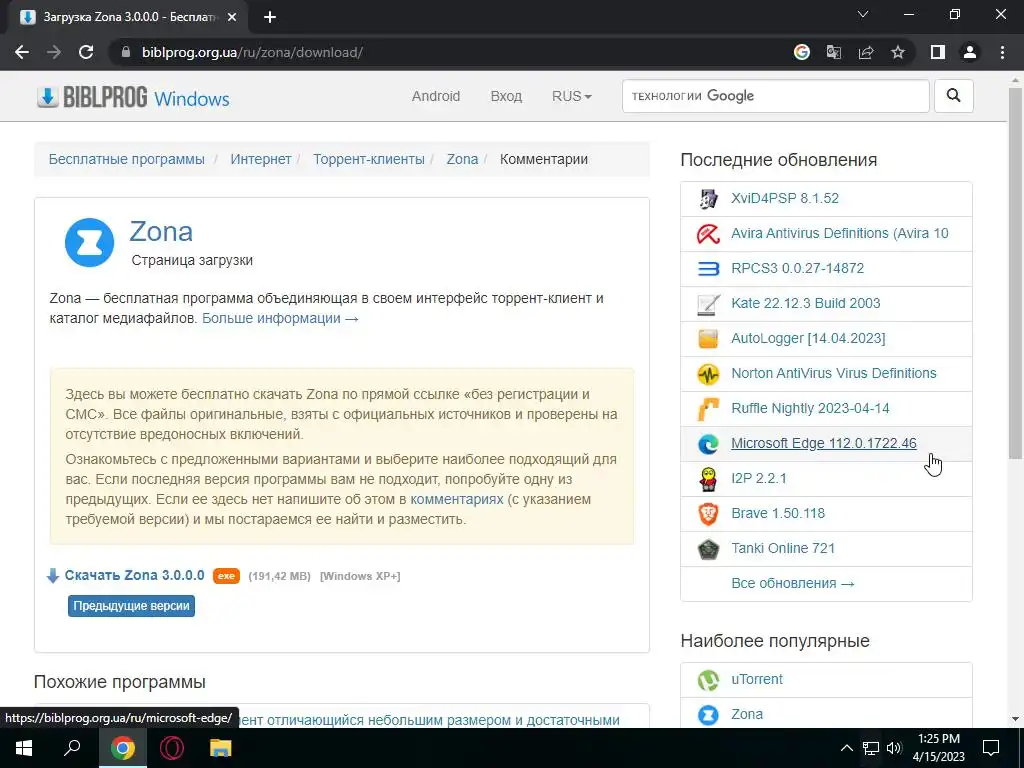This screenshot has width=1024, height=768.
Task: Open Brave 1.50.118 entry
Action: [778, 513]
